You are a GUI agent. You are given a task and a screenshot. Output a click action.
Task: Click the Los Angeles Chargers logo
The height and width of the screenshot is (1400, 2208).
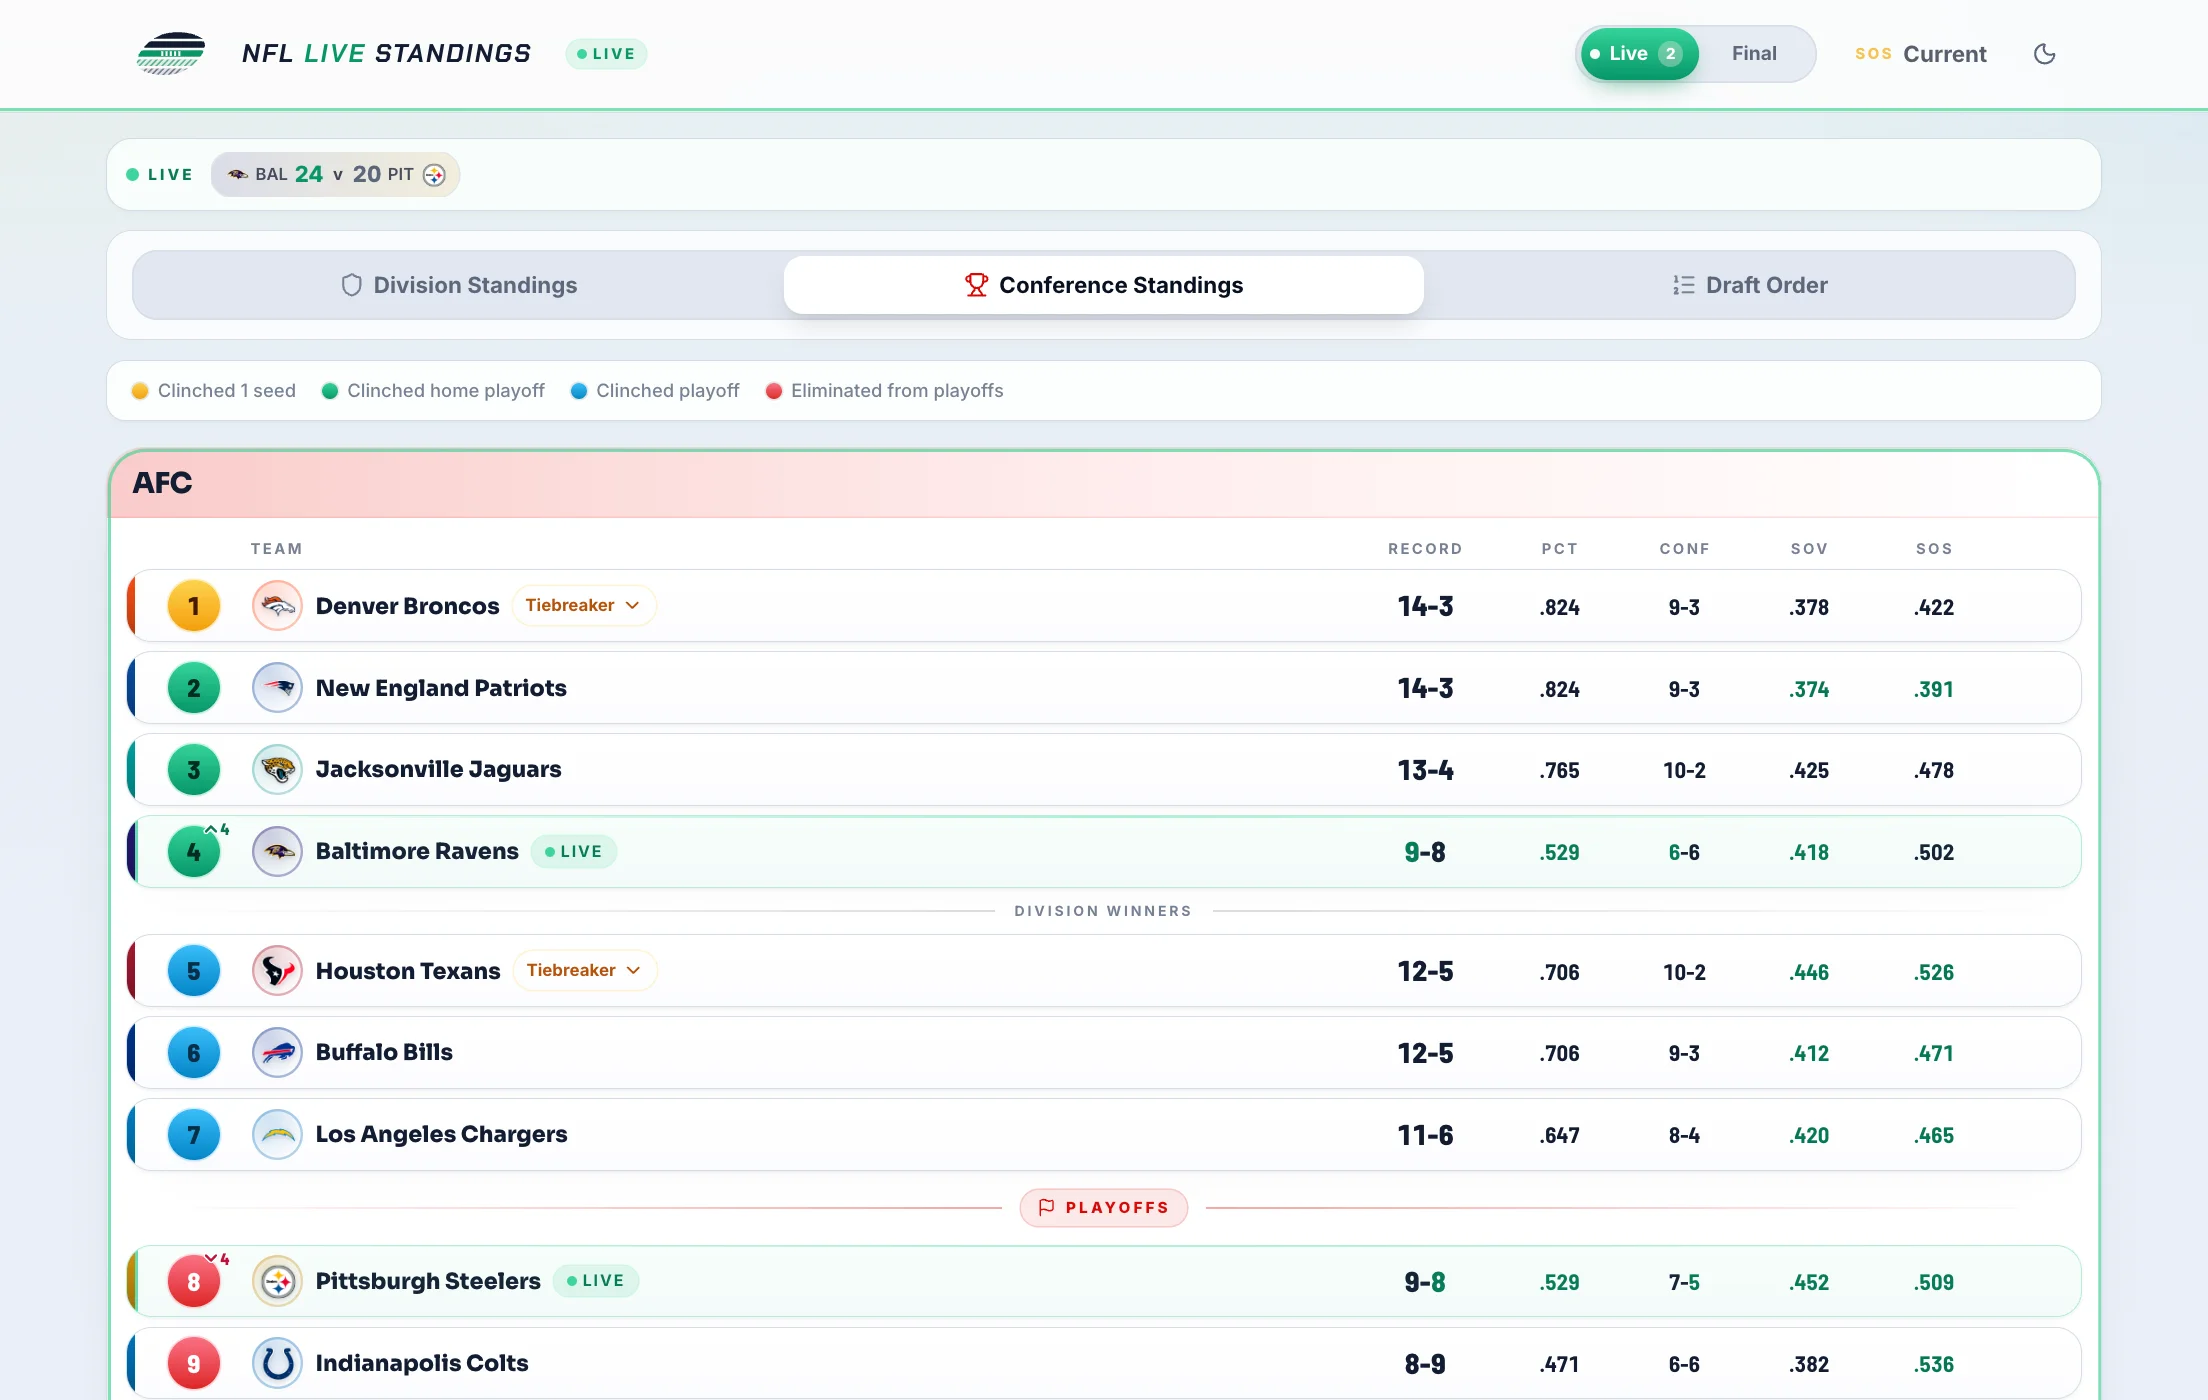(277, 1135)
